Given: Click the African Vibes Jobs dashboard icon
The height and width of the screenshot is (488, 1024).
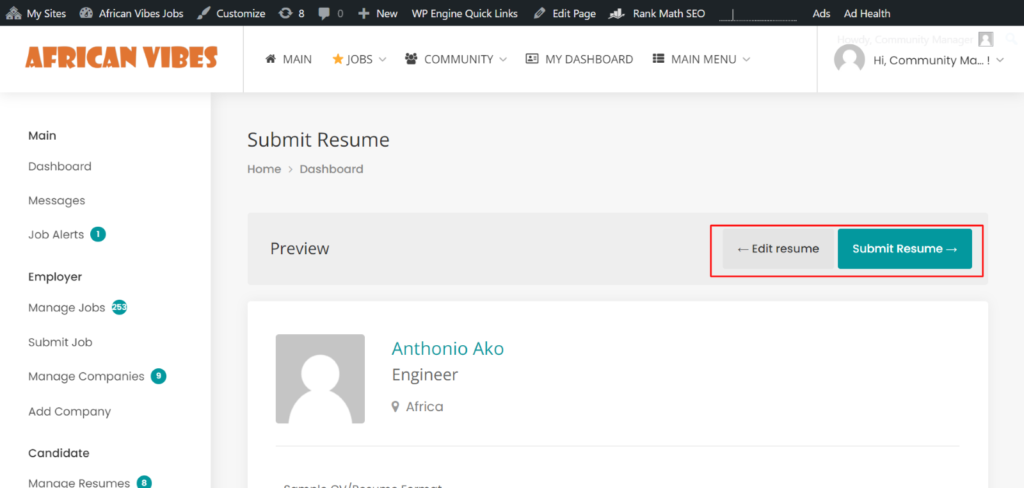Looking at the screenshot, I should tap(86, 13).
